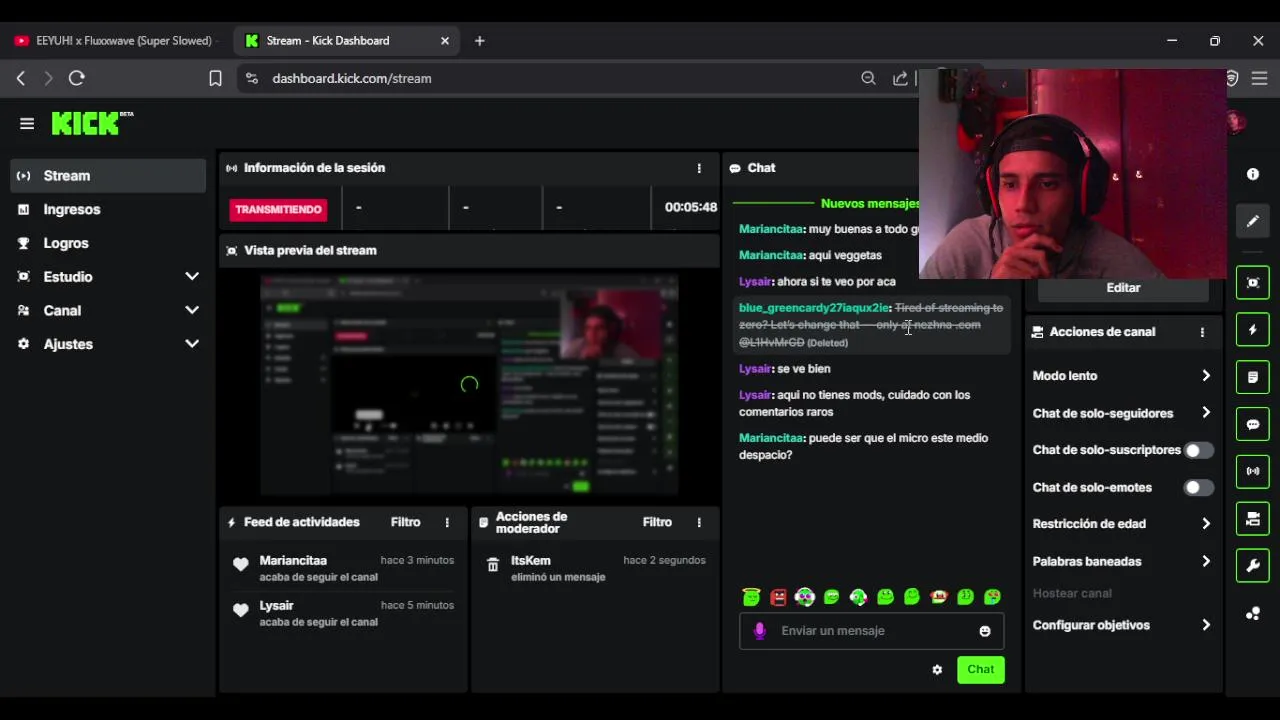The height and width of the screenshot is (720, 1280).
Task: Toggle the camera/channel panel icon in right toolbar
Action: click(1253, 519)
